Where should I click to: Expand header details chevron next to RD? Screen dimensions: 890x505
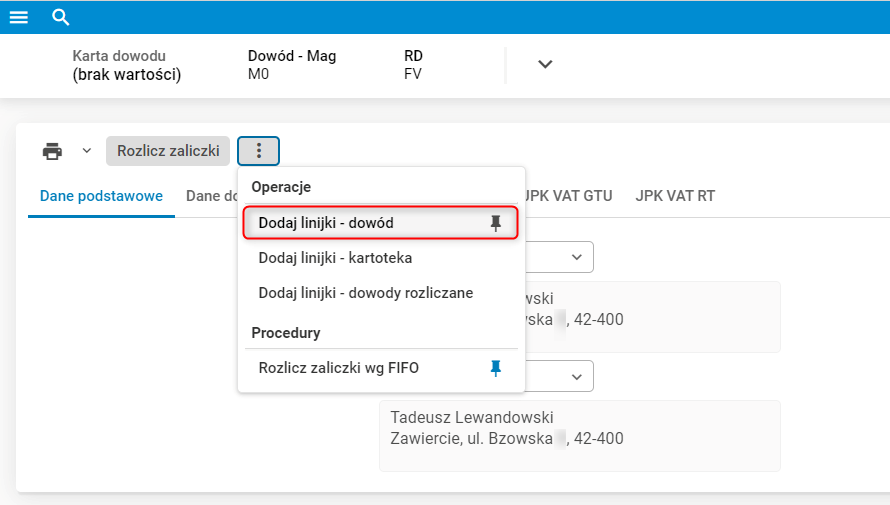(545, 64)
